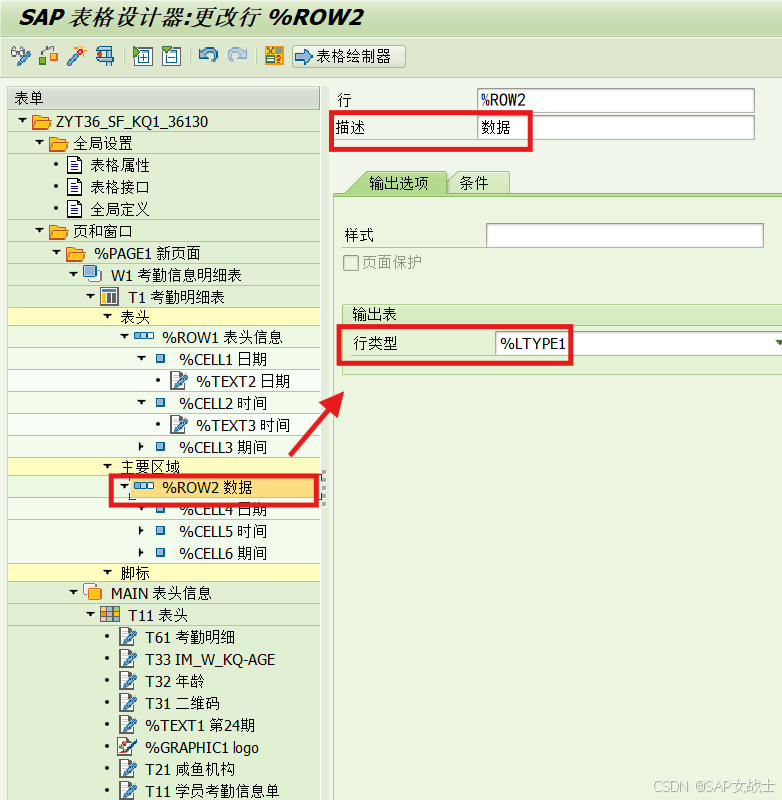Expand the %CELL5 时间 cell
782x800 pixels.
pos(141,531)
